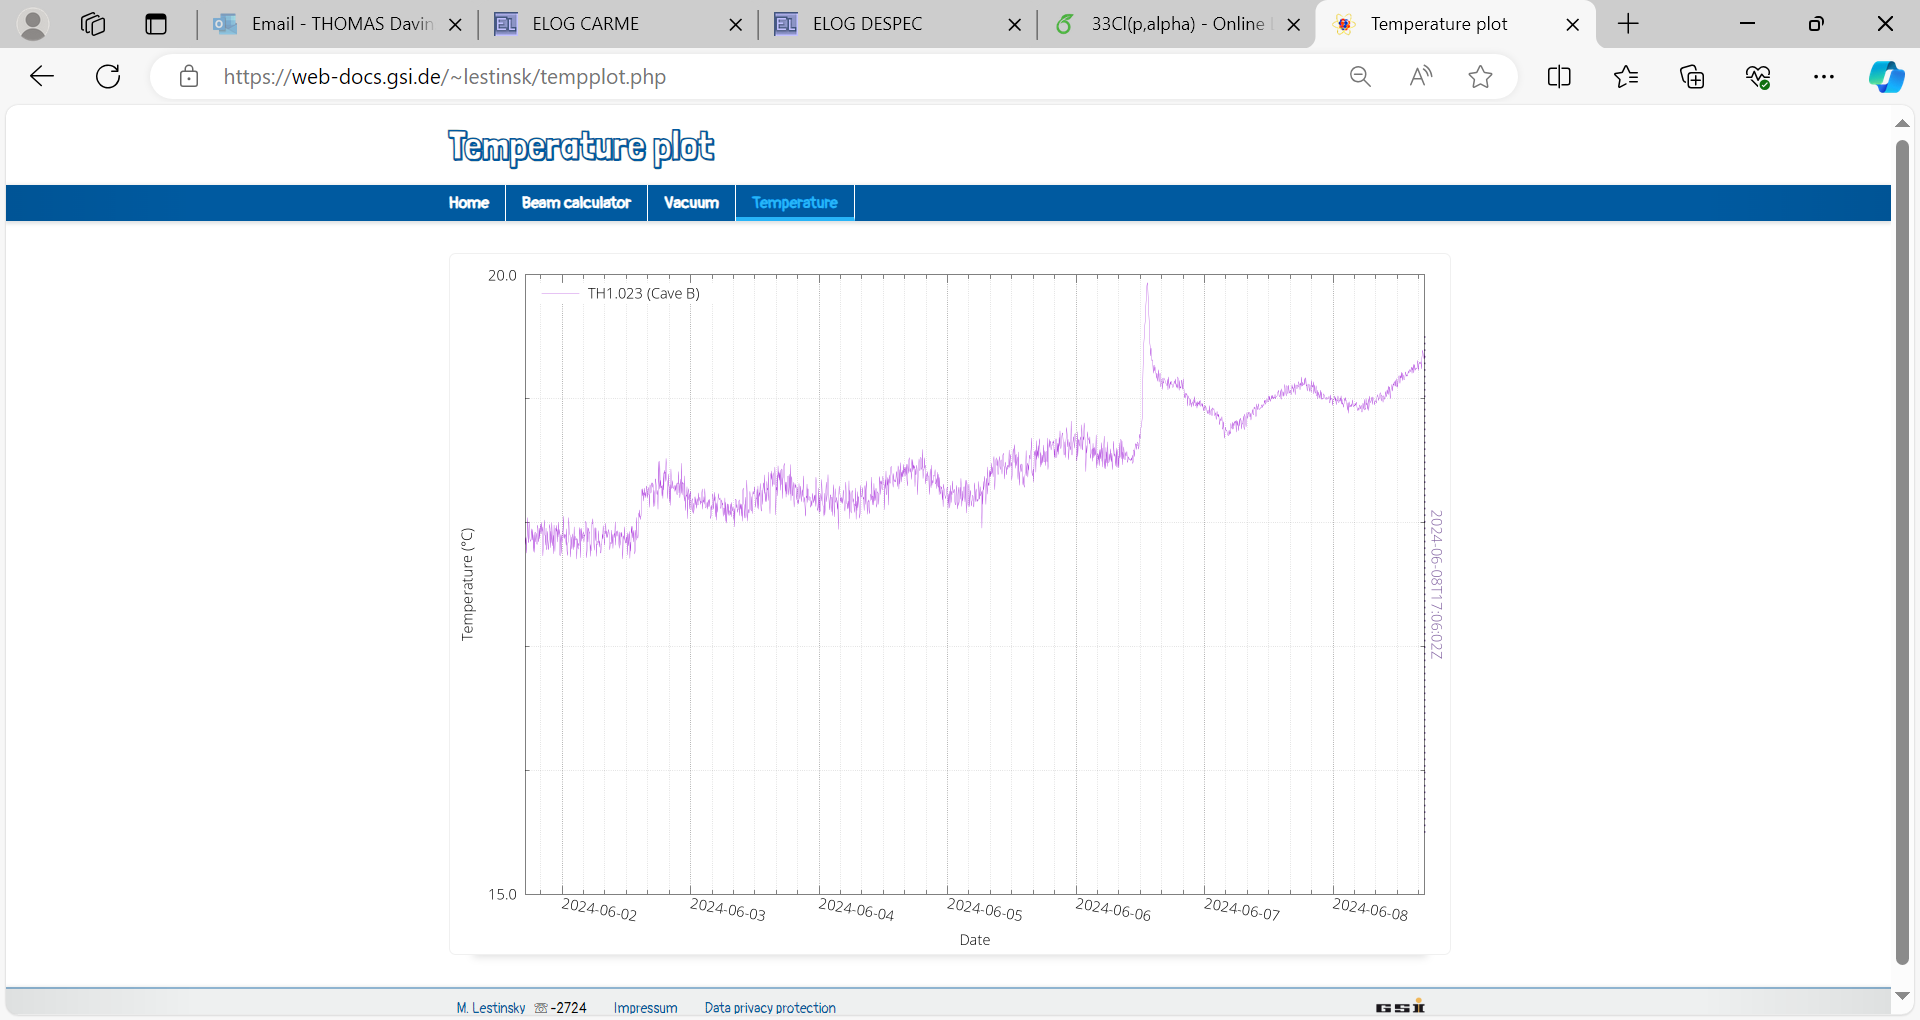Viewport: 1920px width, 1020px height.
Task: Open the Beam calculator page
Action: pos(576,203)
